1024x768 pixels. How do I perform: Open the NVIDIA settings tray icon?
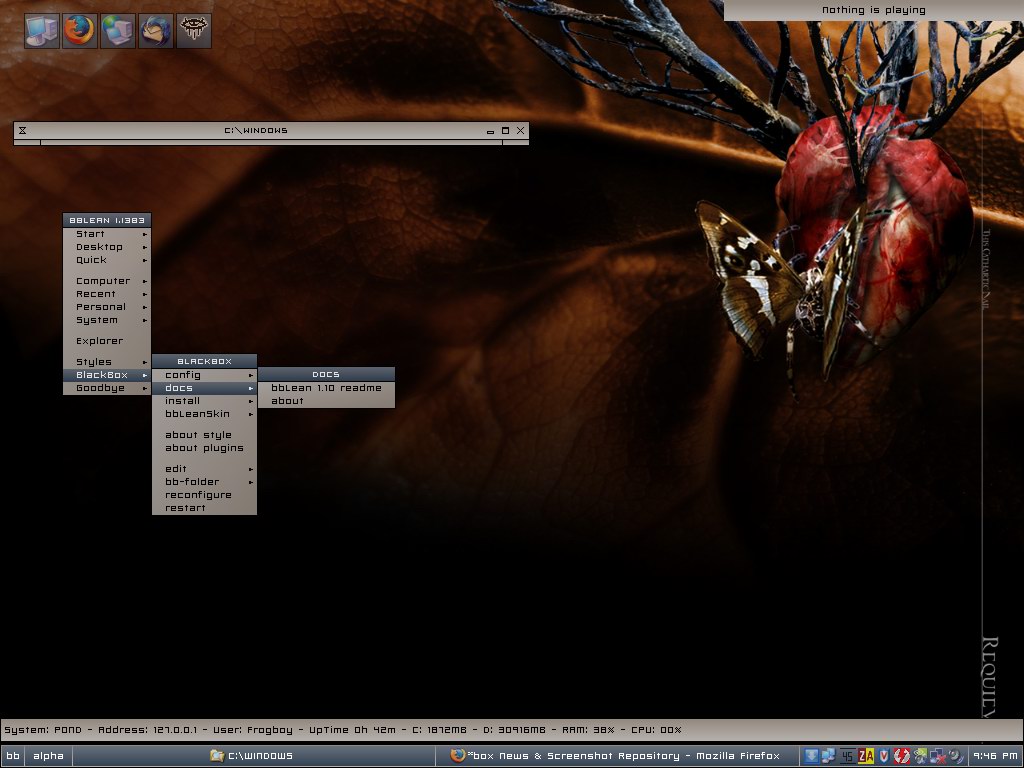click(x=920, y=756)
